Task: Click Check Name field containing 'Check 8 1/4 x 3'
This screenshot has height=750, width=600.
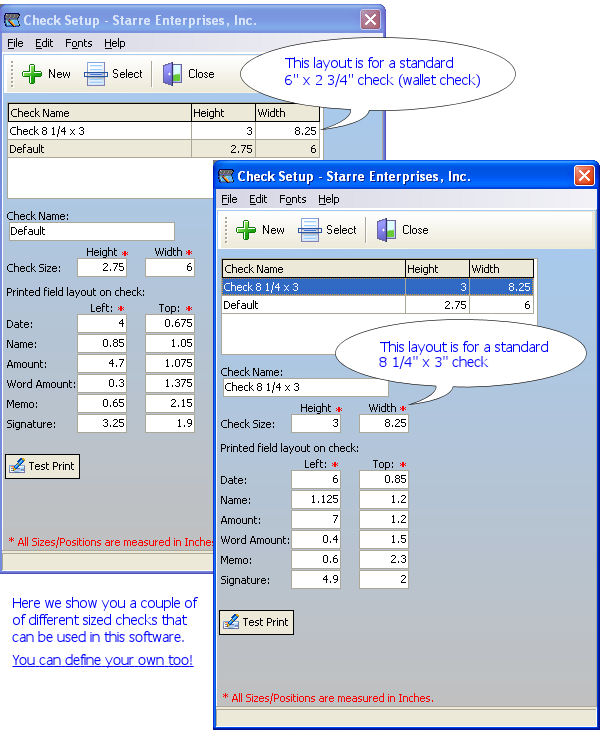Action: pyautogui.click(x=305, y=387)
